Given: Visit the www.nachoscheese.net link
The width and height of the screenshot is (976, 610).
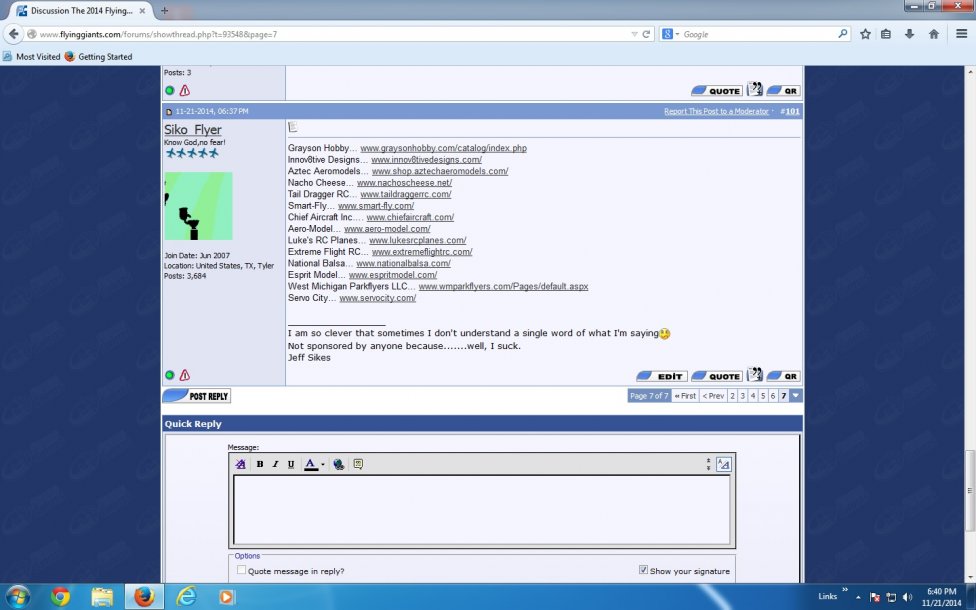Looking at the screenshot, I should tap(404, 182).
